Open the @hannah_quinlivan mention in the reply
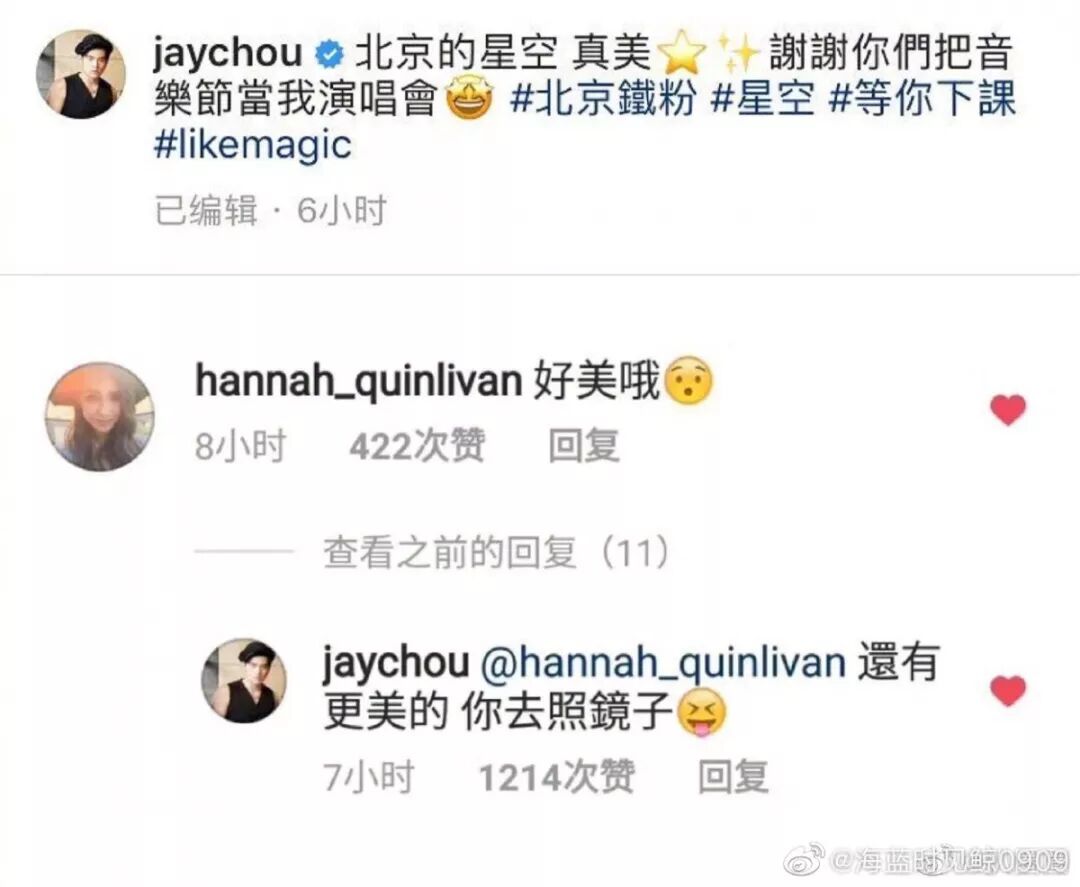Screen dimensions: 1080x887 663,662
